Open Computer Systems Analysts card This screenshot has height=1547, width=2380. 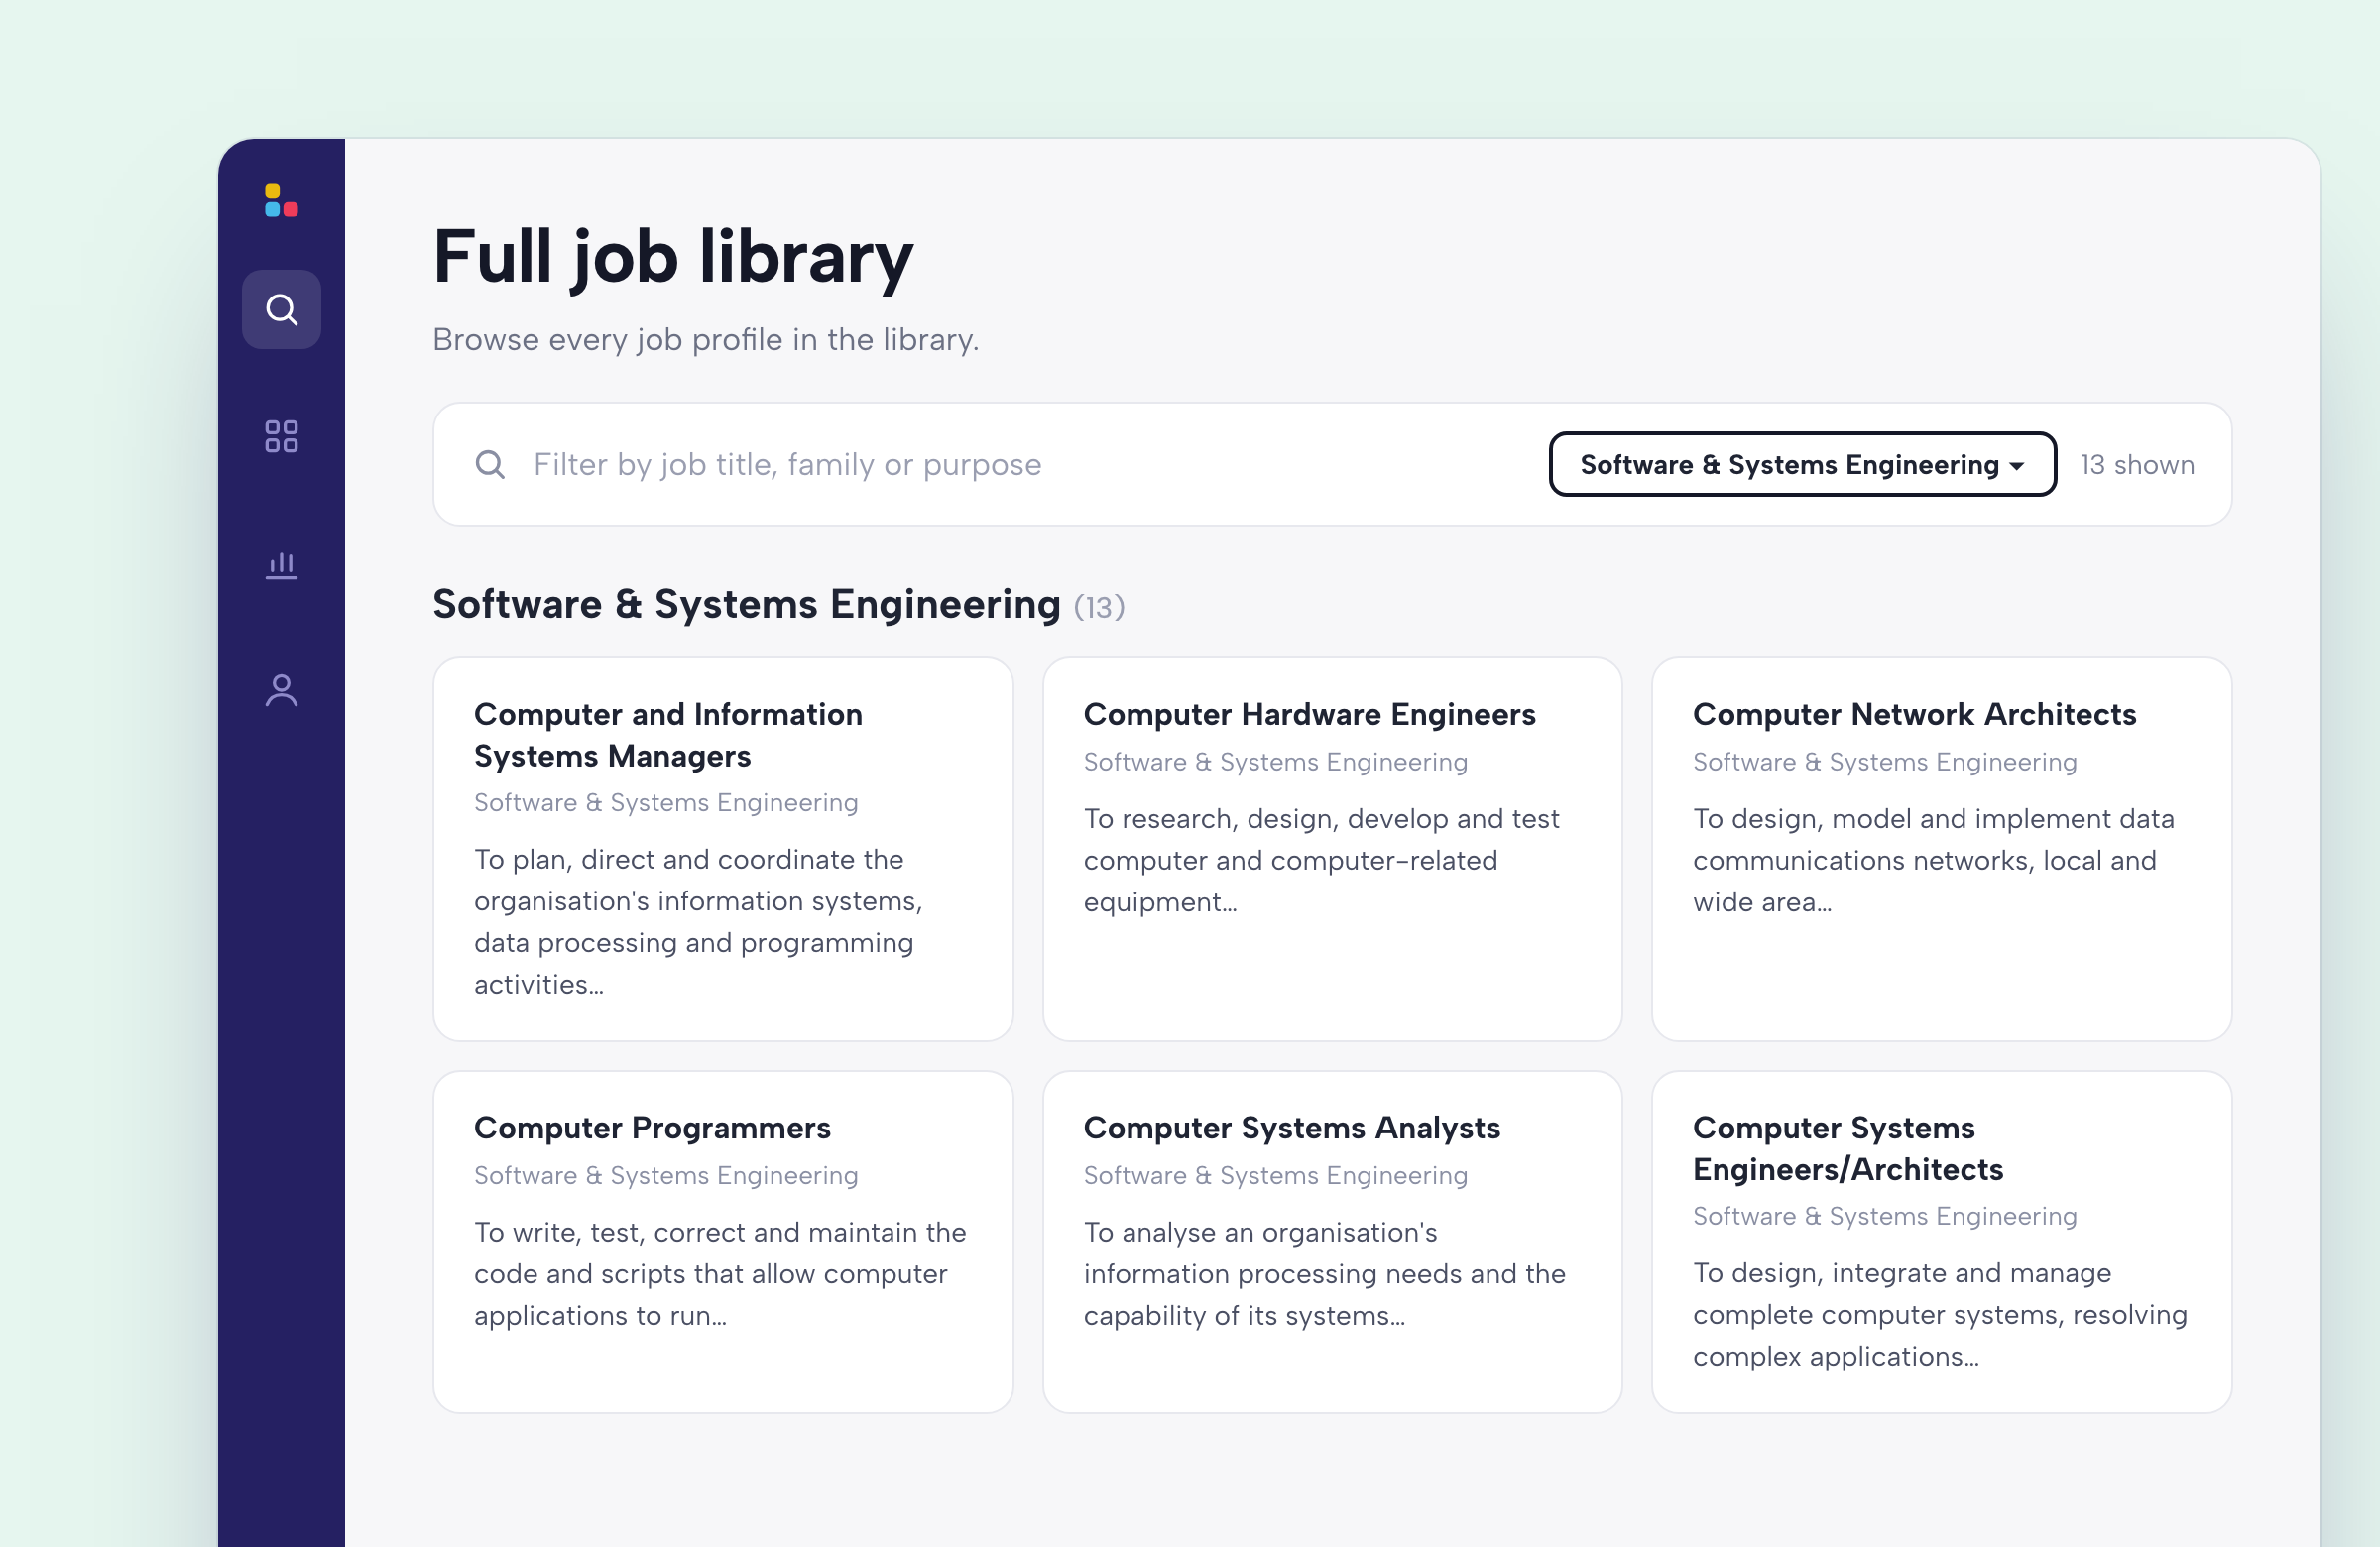coord(1332,1242)
